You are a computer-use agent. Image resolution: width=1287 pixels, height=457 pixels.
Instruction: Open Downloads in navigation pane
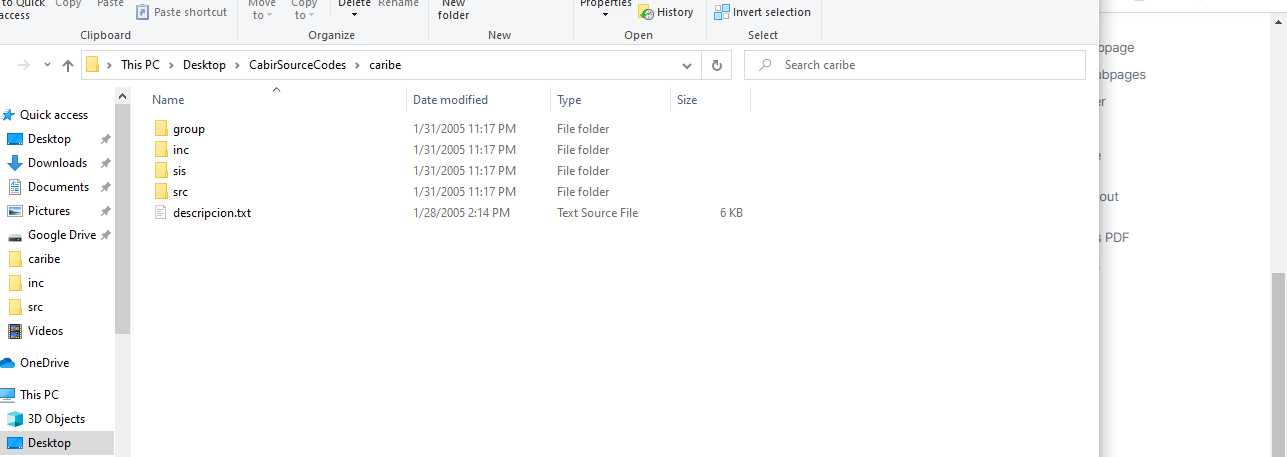pyautogui.click(x=57, y=163)
